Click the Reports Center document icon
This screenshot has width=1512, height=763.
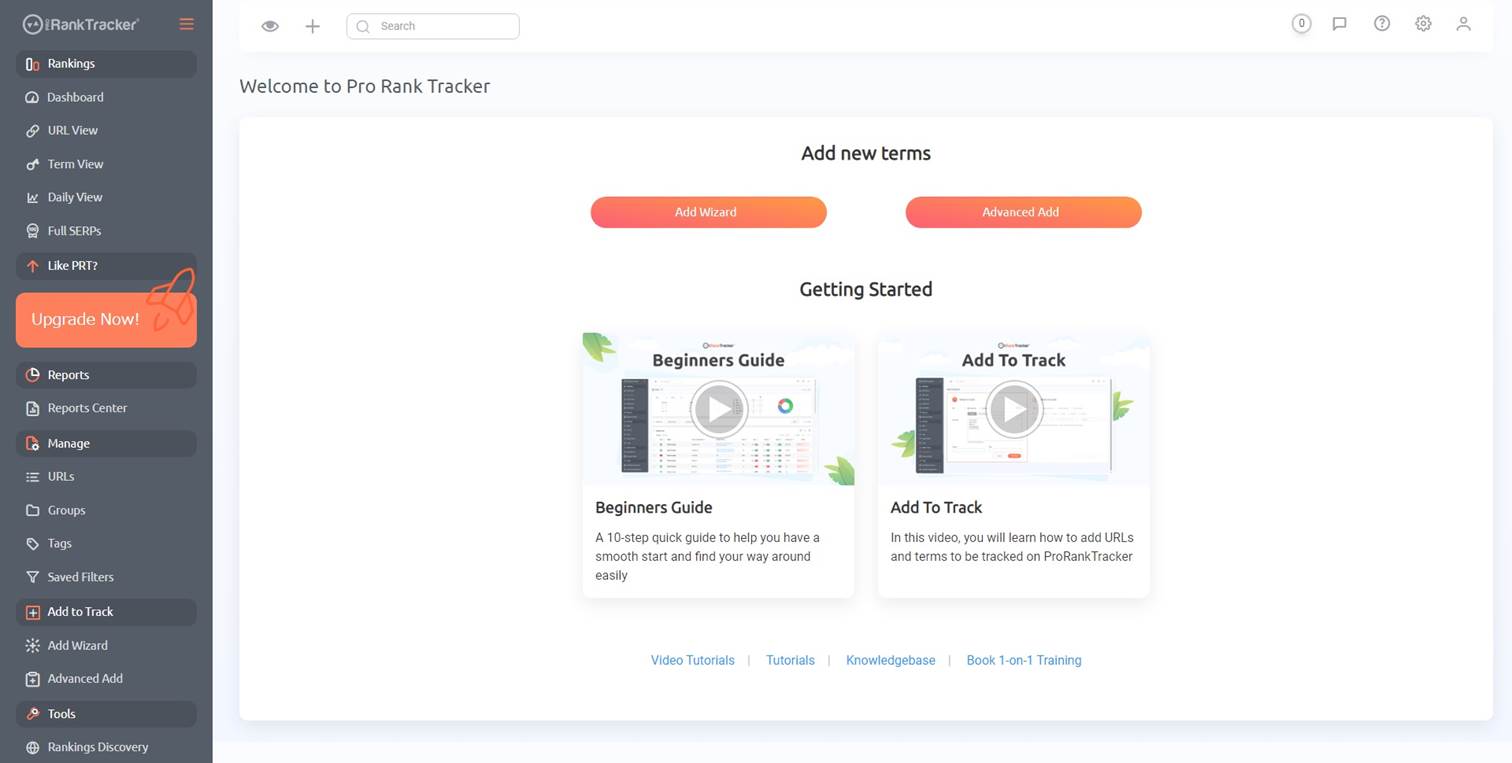click(33, 408)
